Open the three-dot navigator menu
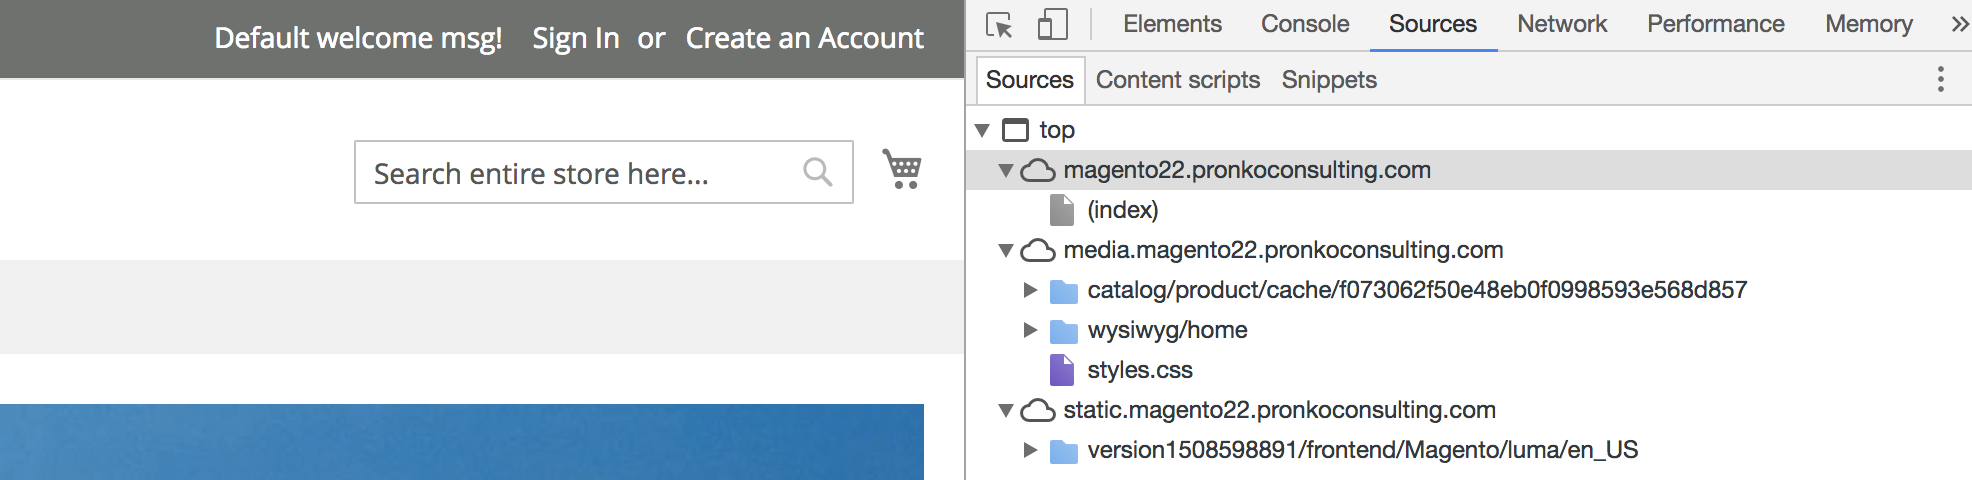 1940,79
